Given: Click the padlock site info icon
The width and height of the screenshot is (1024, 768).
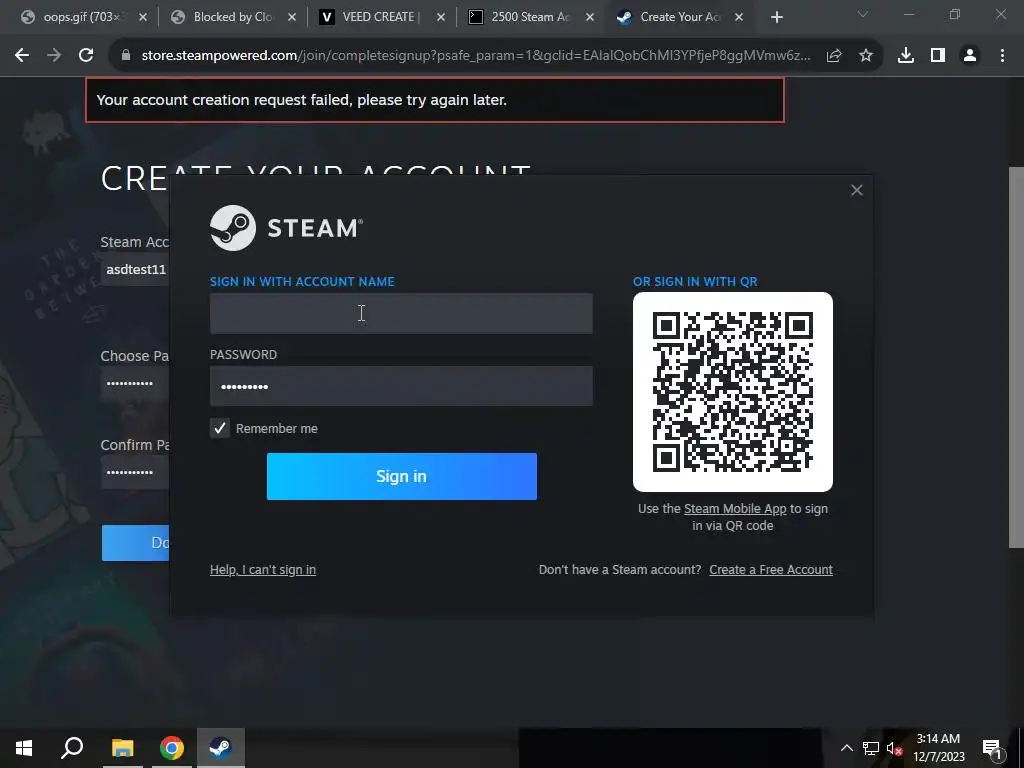Looking at the screenshot, I should click(126, 56).
